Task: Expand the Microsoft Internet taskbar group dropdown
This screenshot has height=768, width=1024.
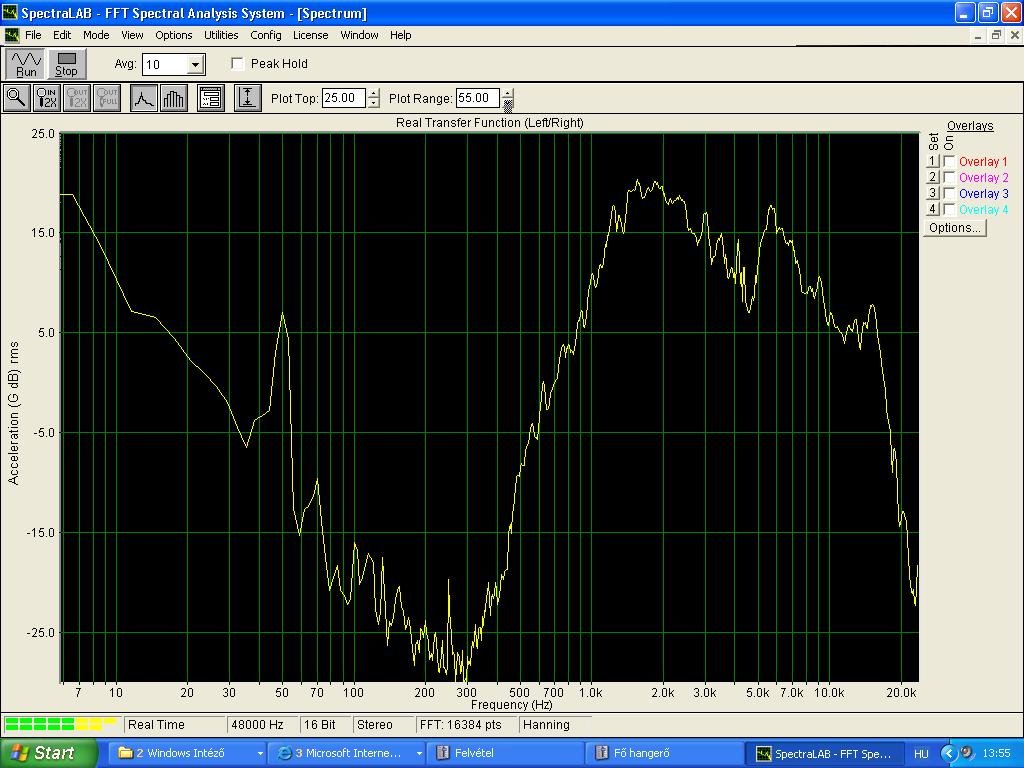Action: pos(419,754)
